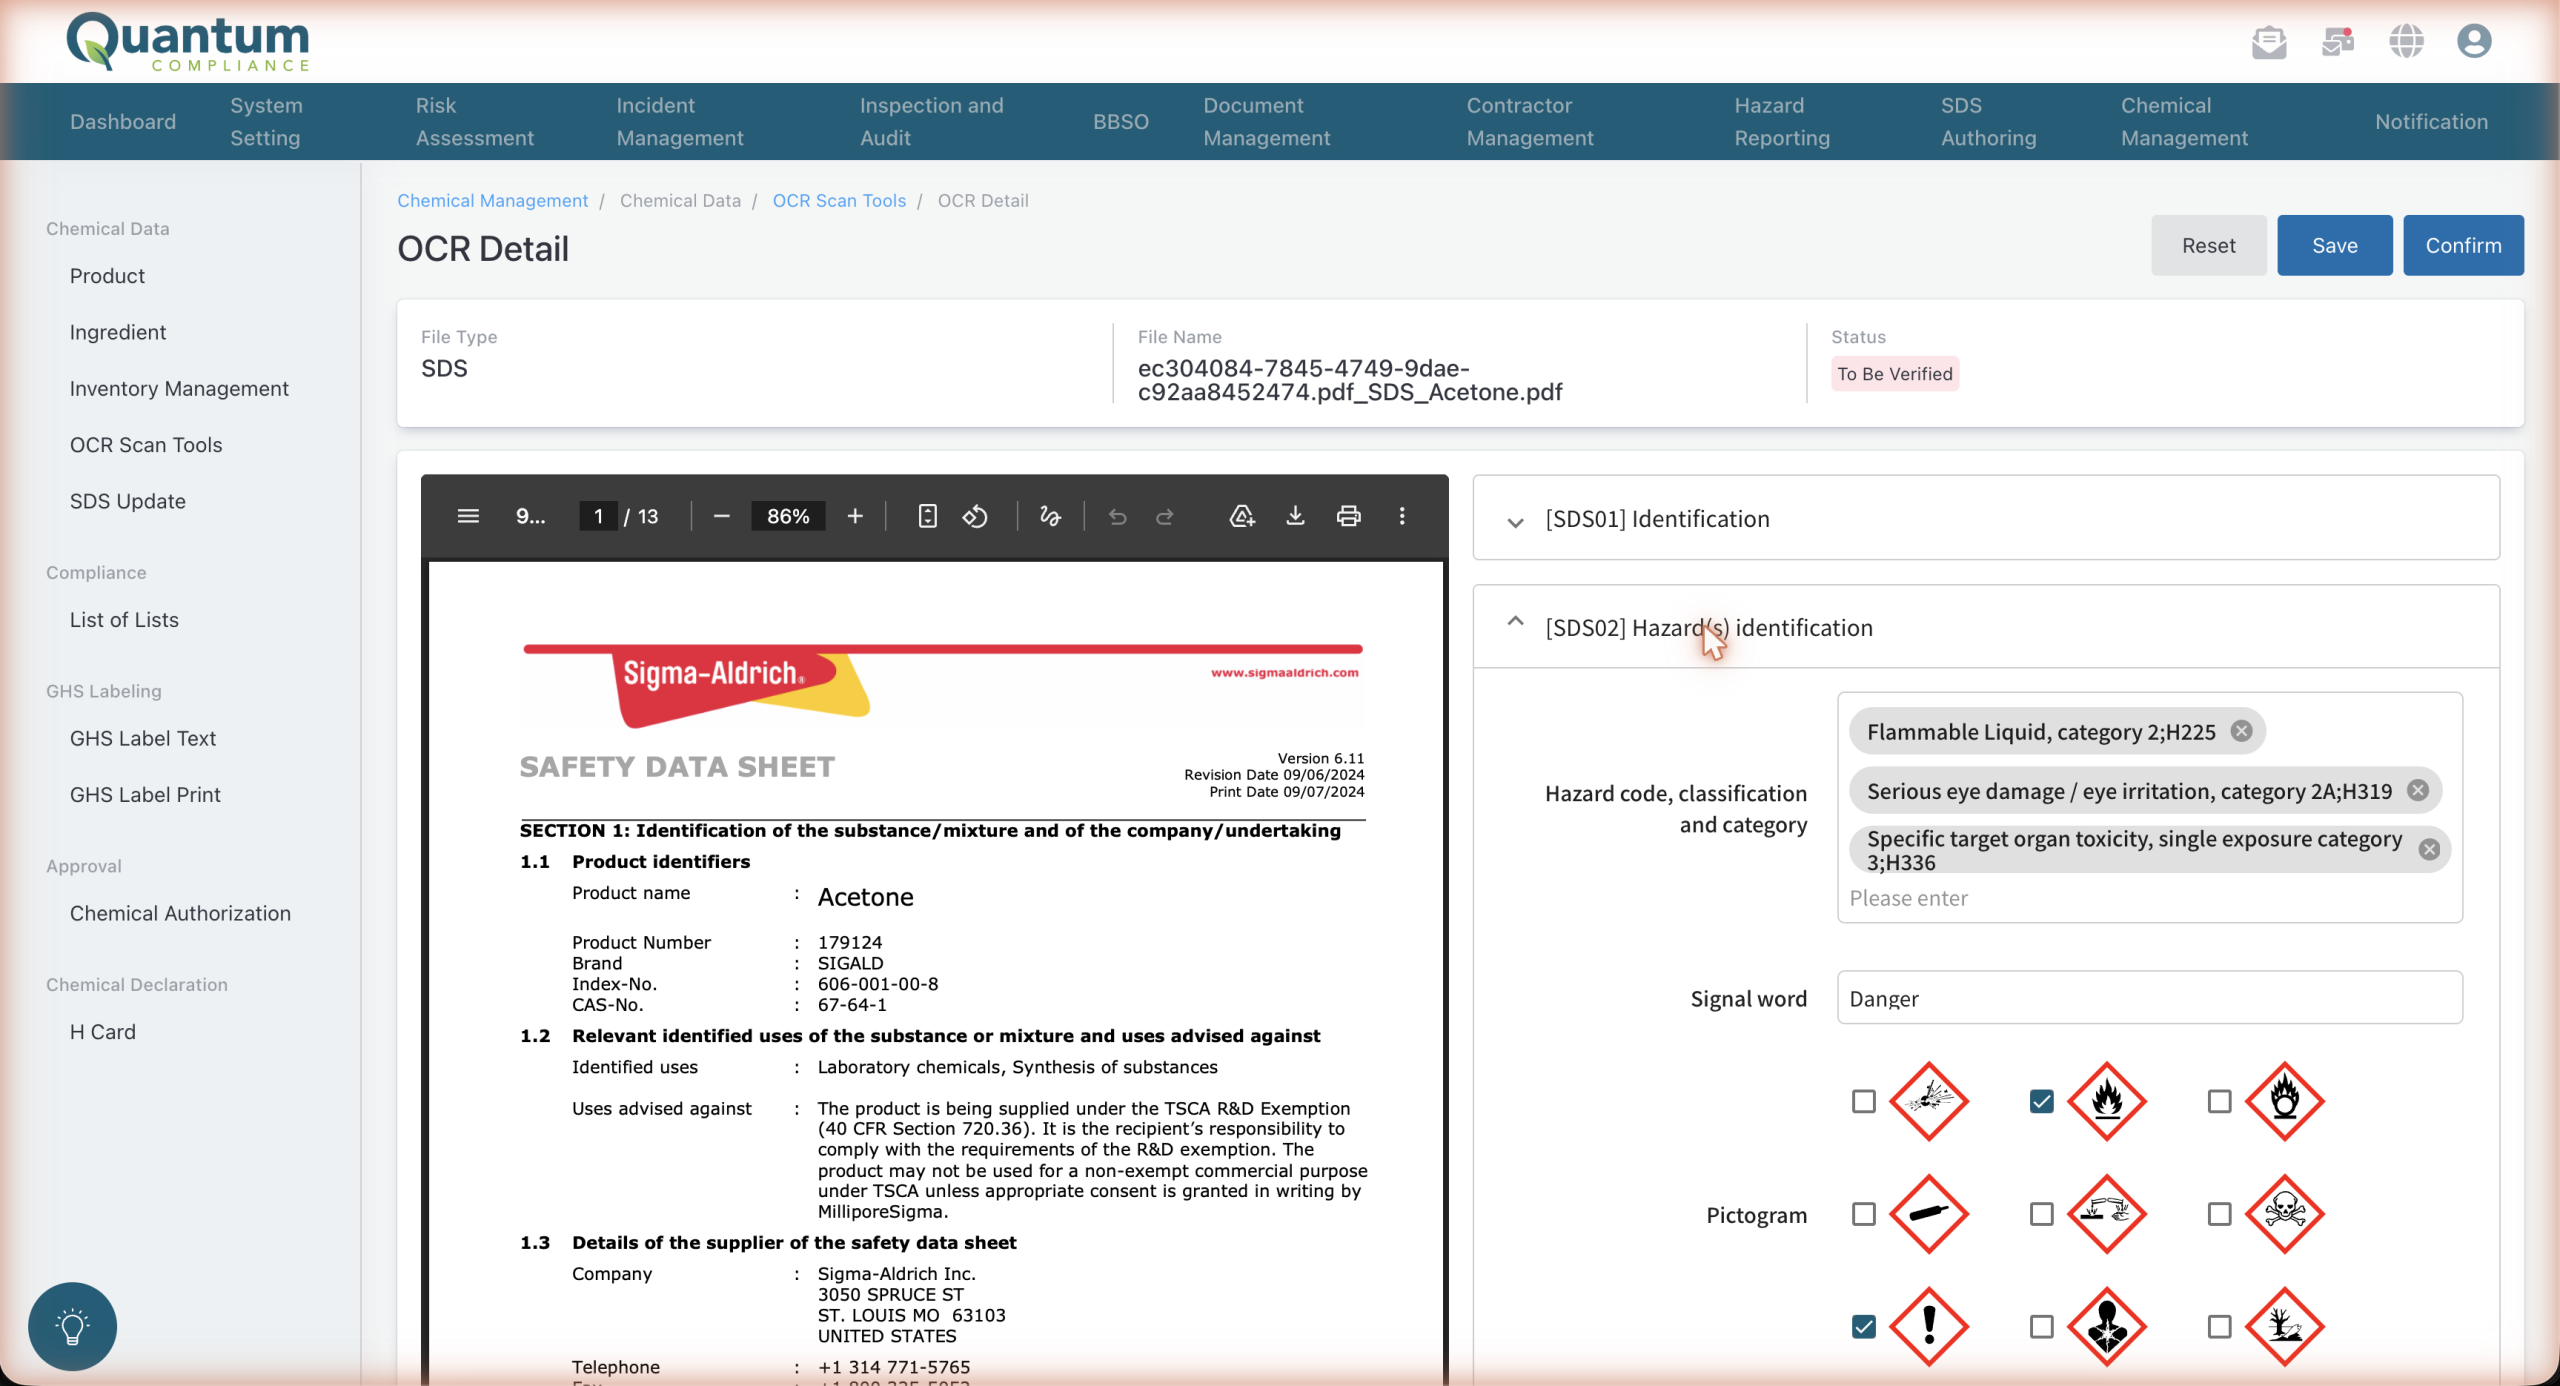The height and width of the screenshot is (1386, 2560).
Task: Click the PDF zoom percentage field
Action: pyautogui.click(x=788, y=516)
